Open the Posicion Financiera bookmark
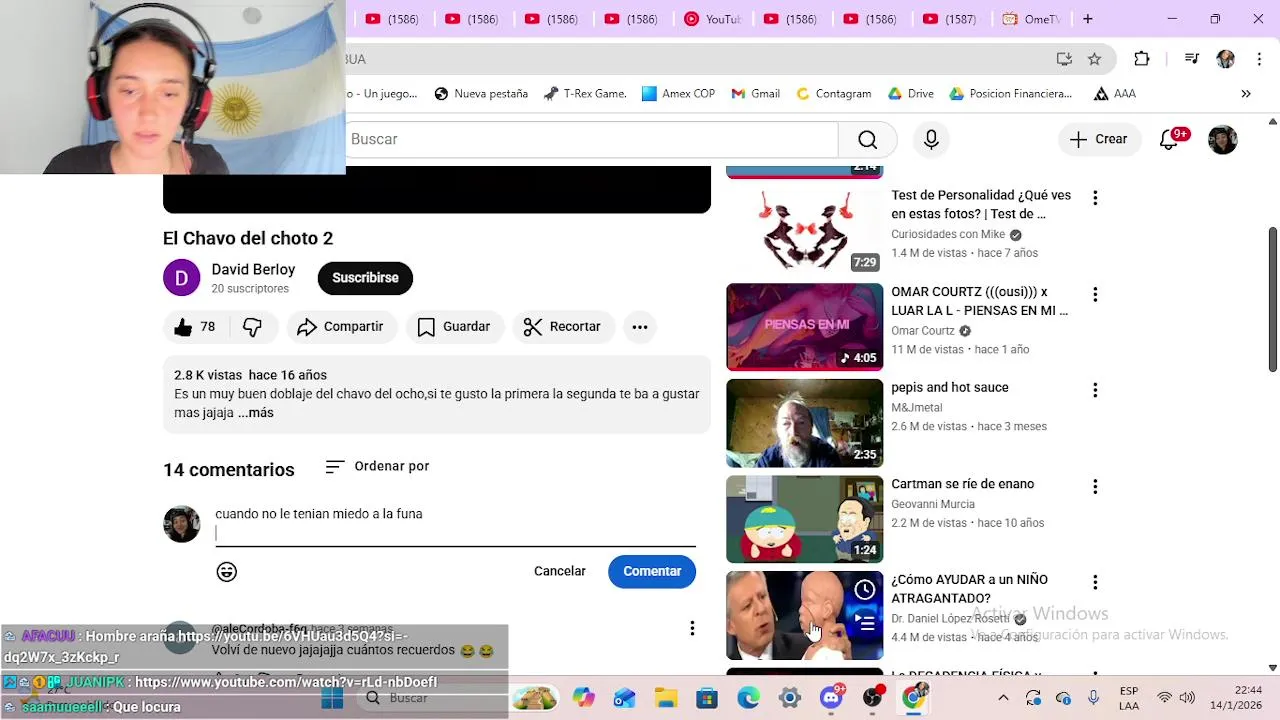The width and height of the screenshot is (1280, 720). tap(1010, 94)
